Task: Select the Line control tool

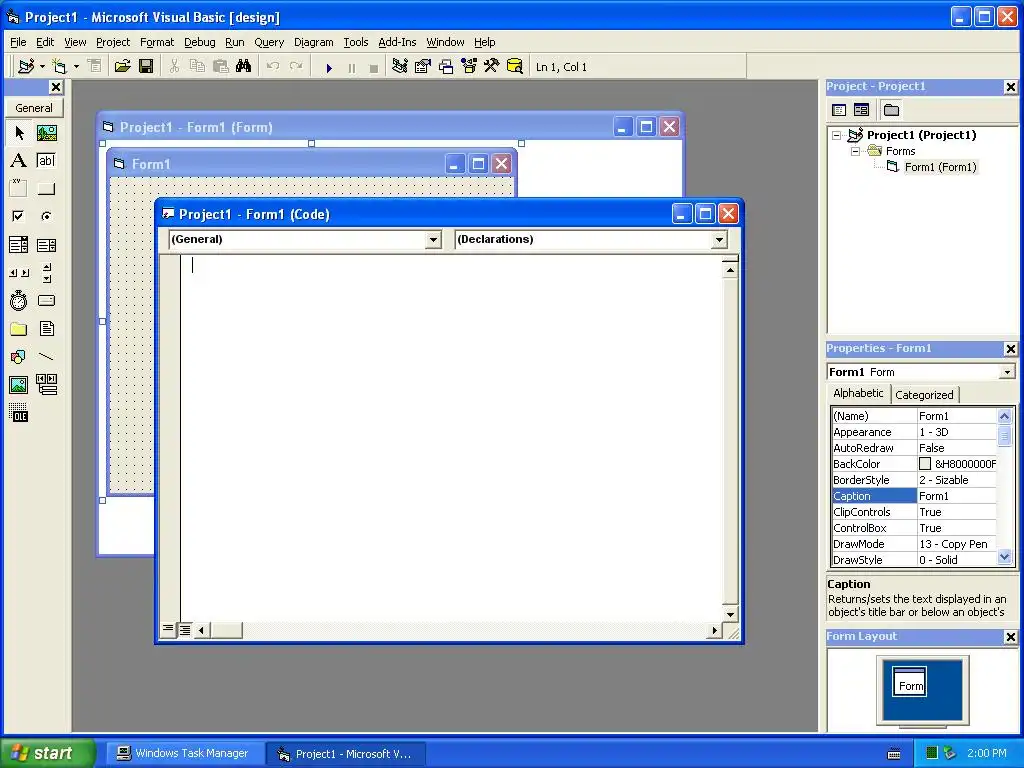Action: 46,357
